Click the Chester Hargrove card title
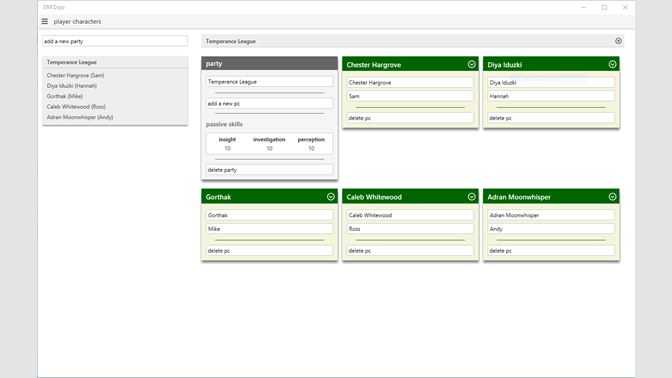672x378 pixels. (x=374, y=65)
